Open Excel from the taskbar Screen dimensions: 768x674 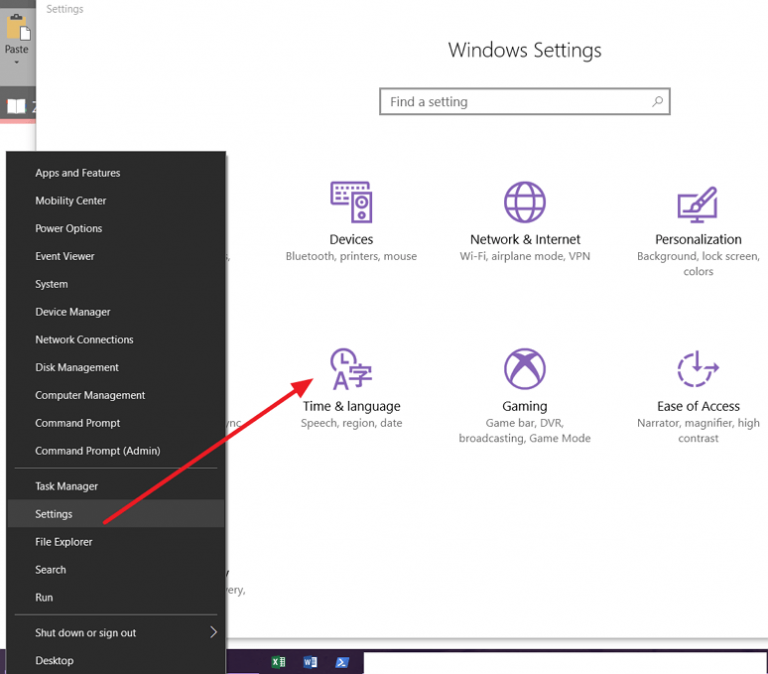pyautogui.click(x=278, y=662)
